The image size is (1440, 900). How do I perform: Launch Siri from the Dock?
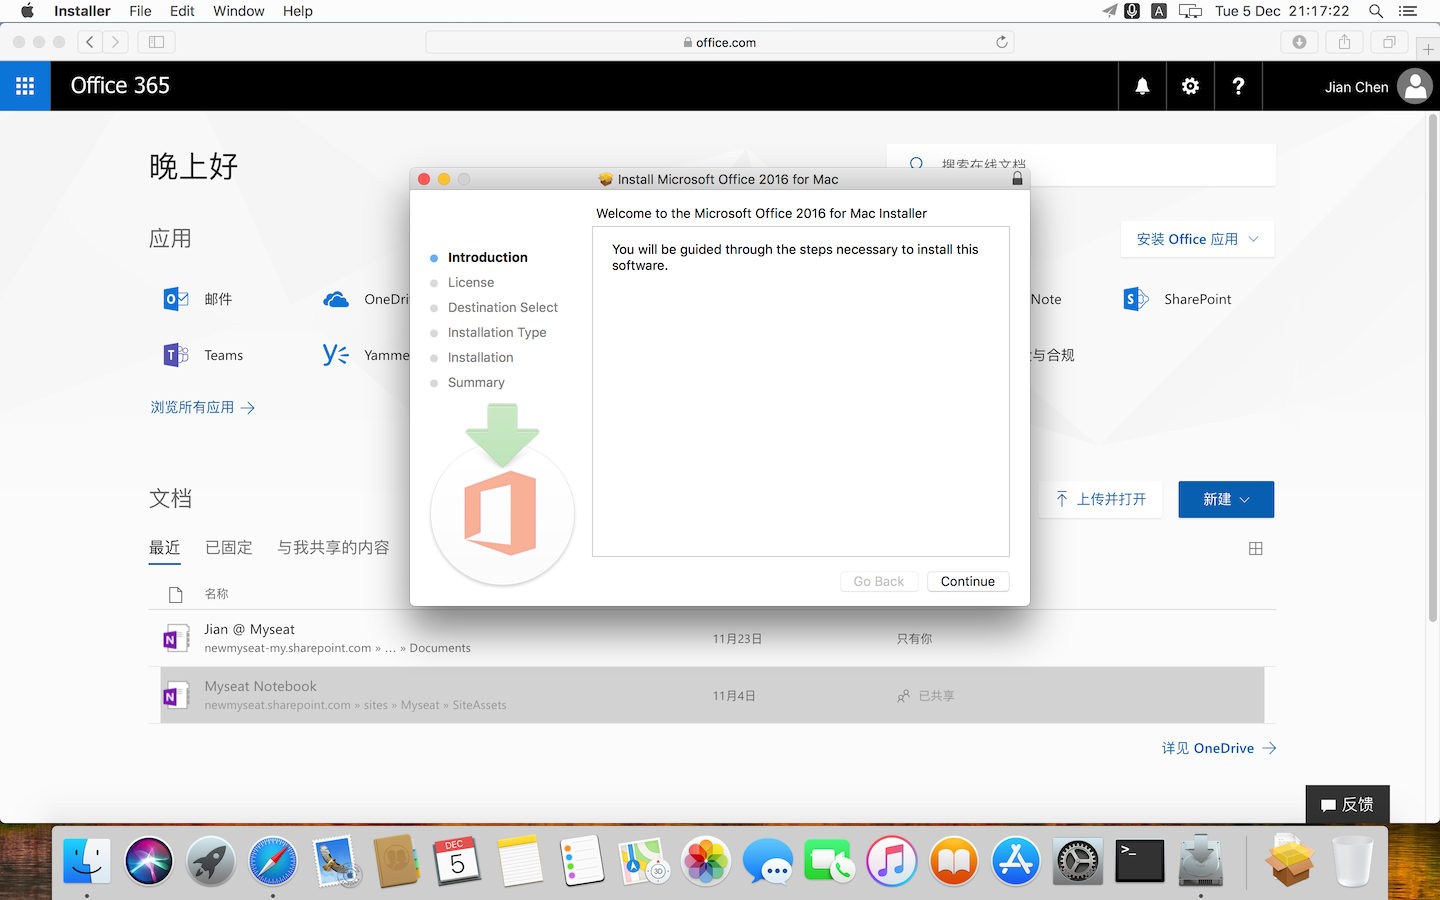tap(149, 861)
